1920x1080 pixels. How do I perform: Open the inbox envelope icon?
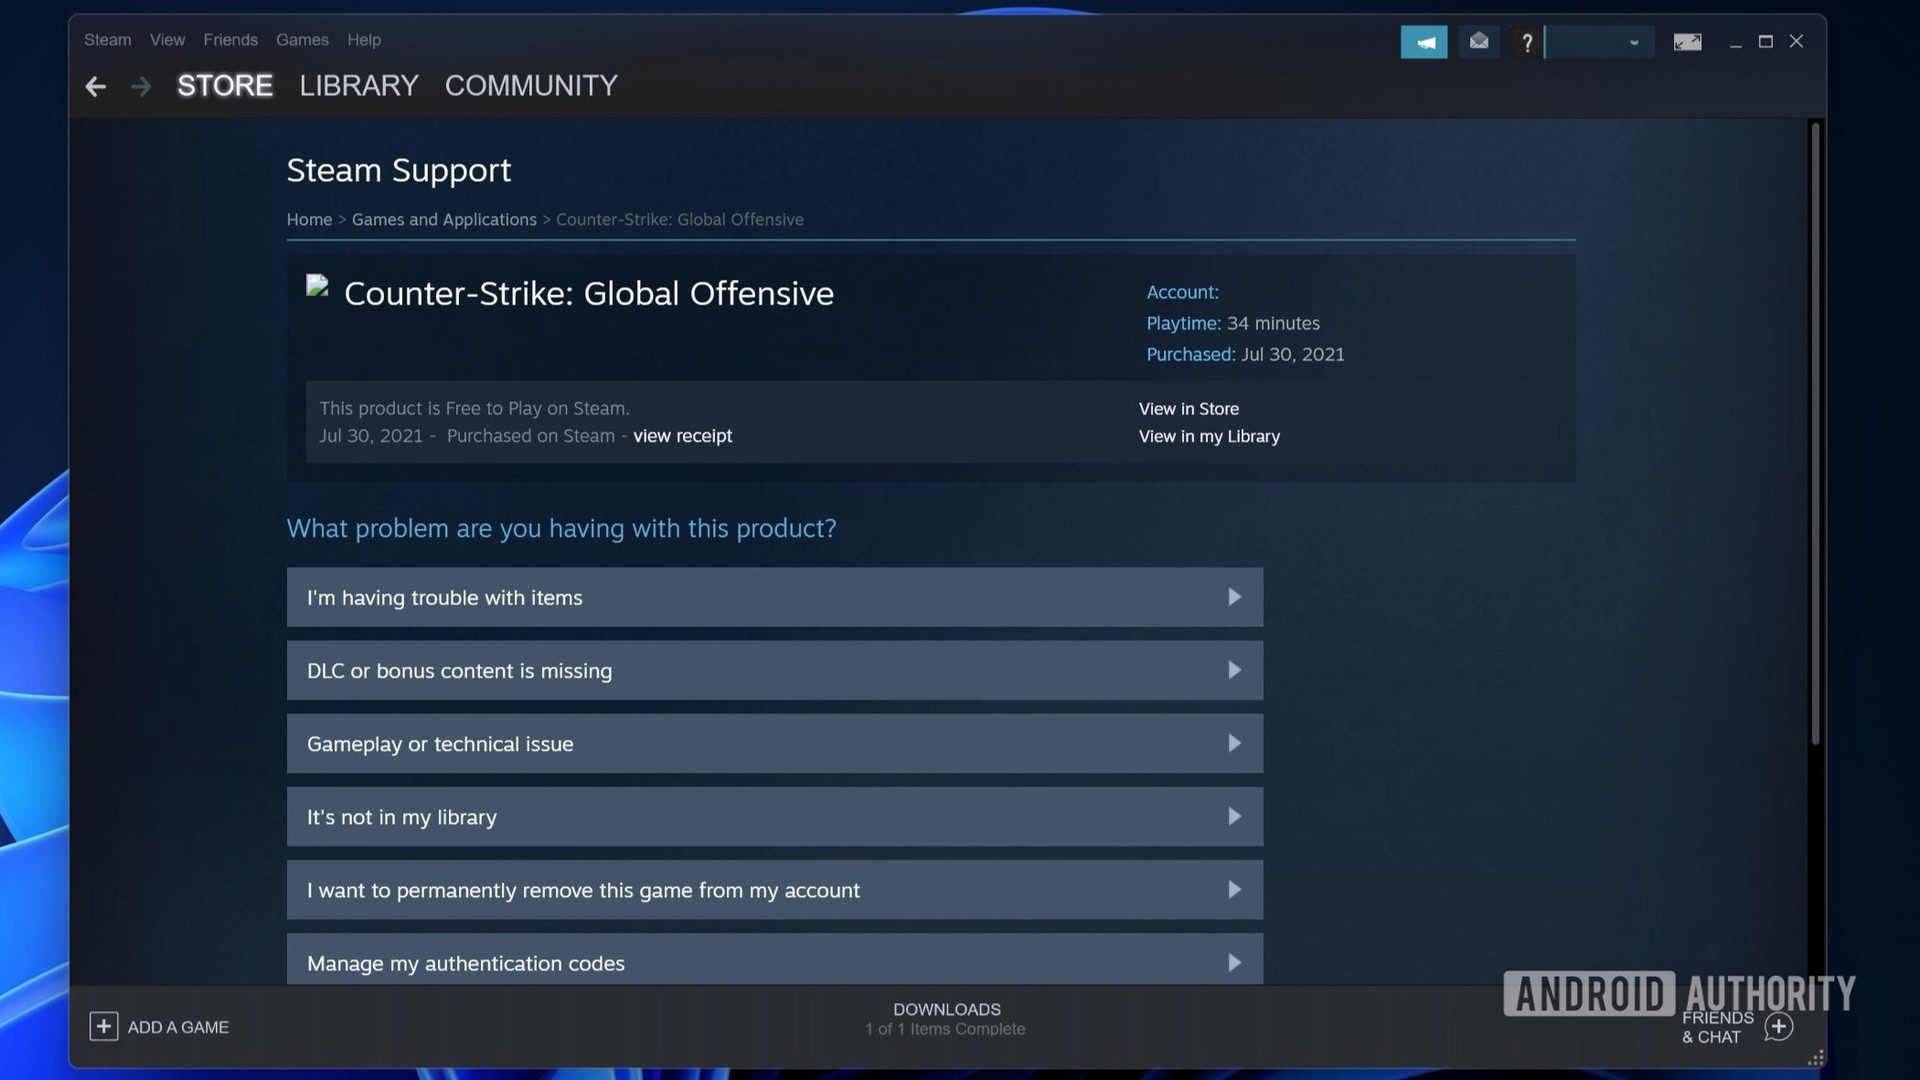(x=1479, y=42)
